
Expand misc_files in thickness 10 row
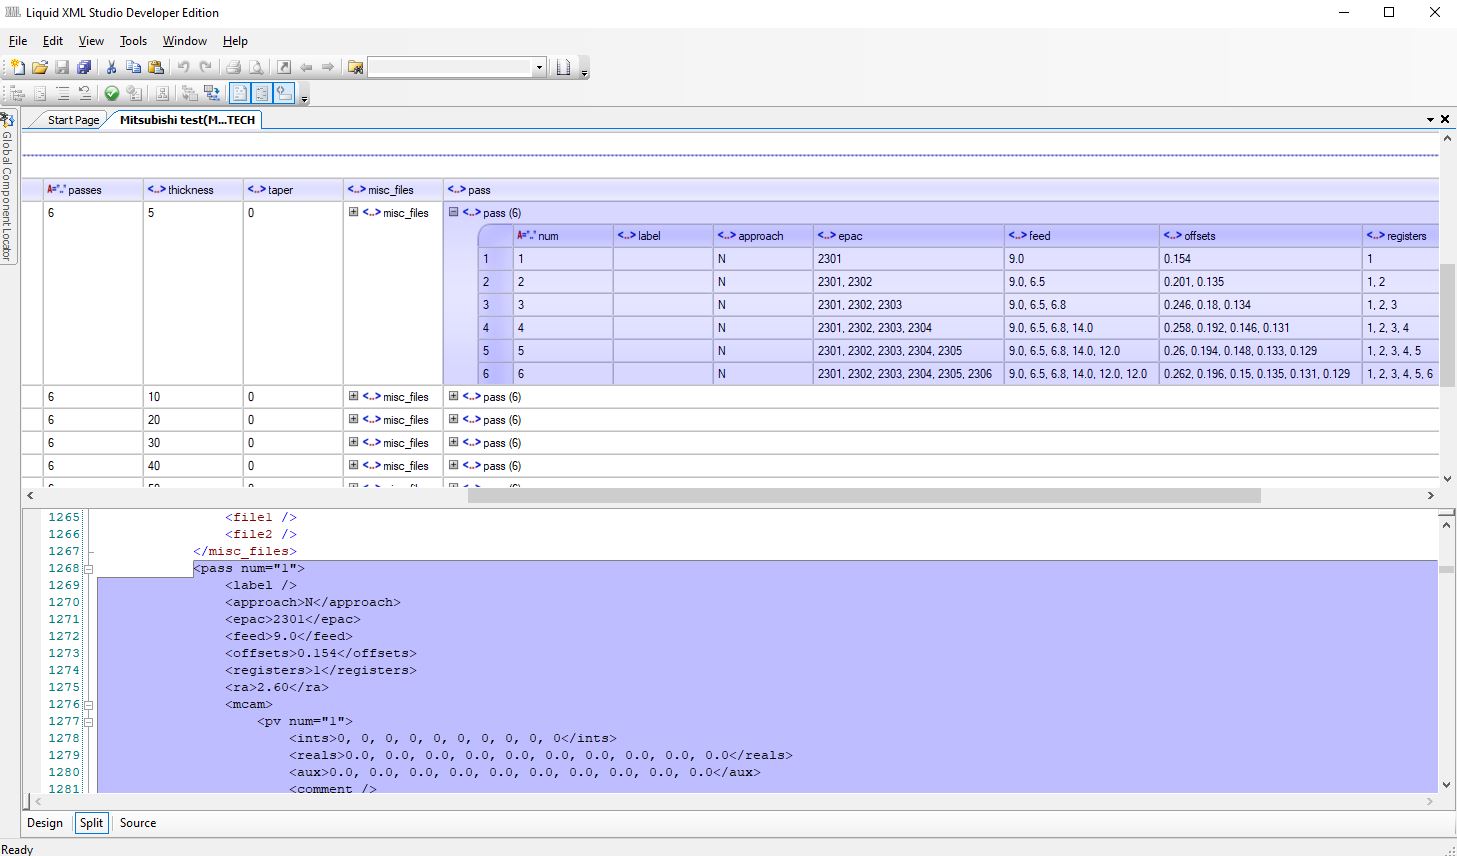point(353,396)
